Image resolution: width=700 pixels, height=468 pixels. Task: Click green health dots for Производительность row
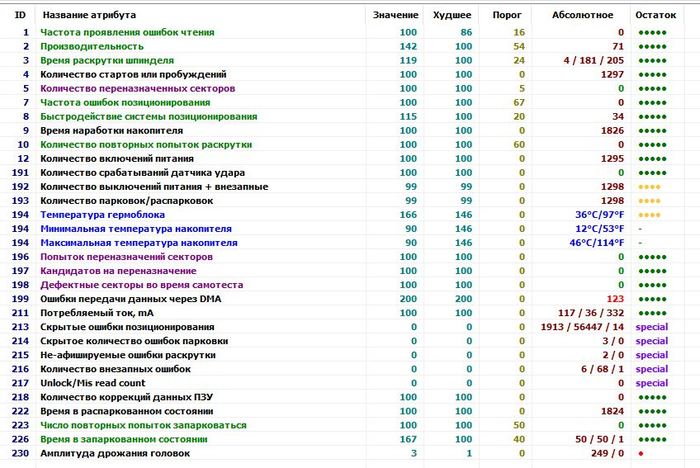[x=652, y=47]
